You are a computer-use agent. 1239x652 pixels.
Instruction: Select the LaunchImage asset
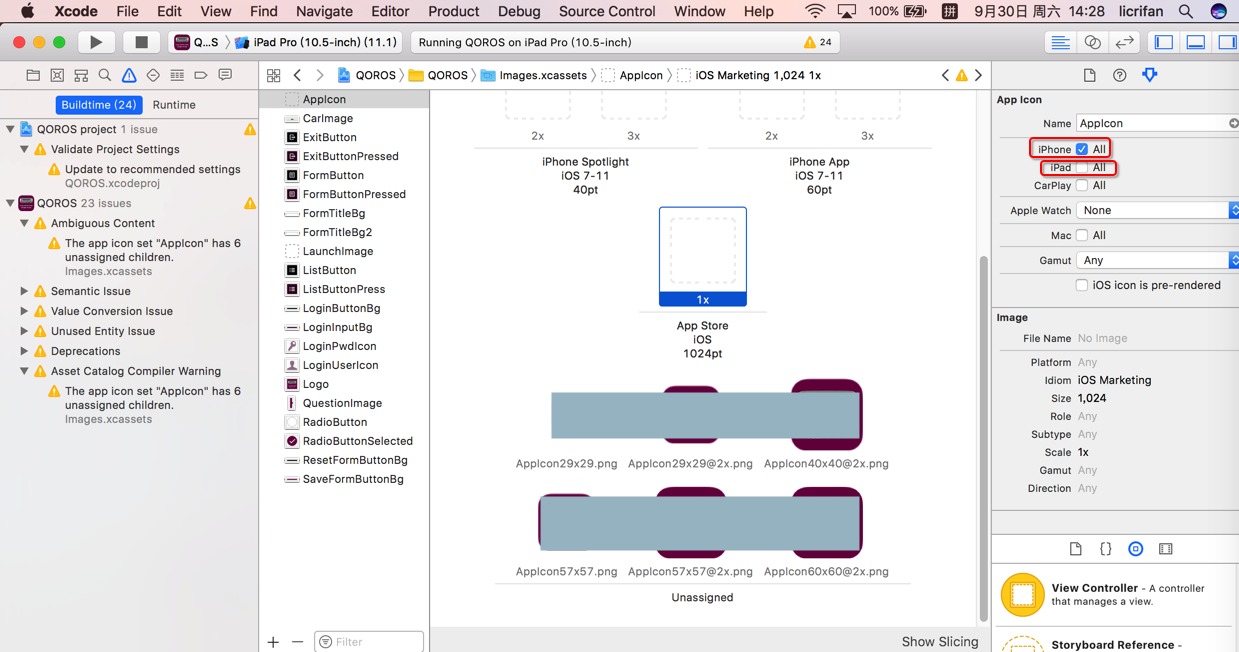338,251
